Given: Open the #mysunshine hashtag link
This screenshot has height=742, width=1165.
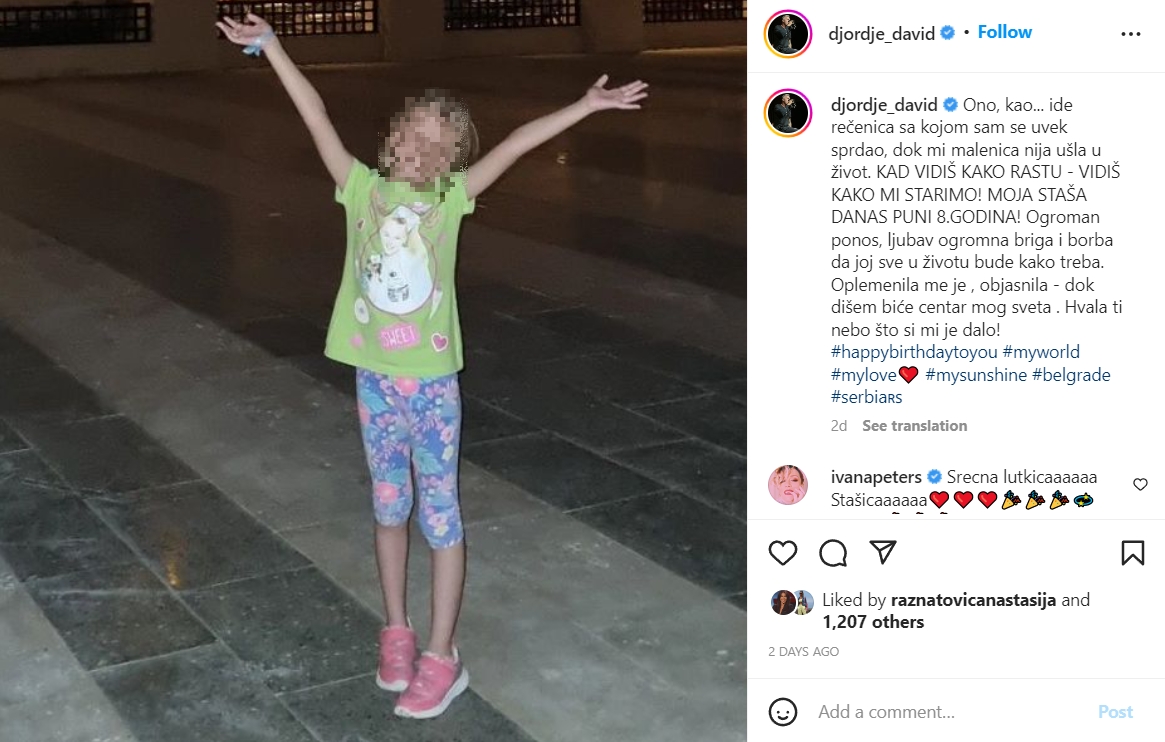Looking at the screenshot, I should coord(976,375).
